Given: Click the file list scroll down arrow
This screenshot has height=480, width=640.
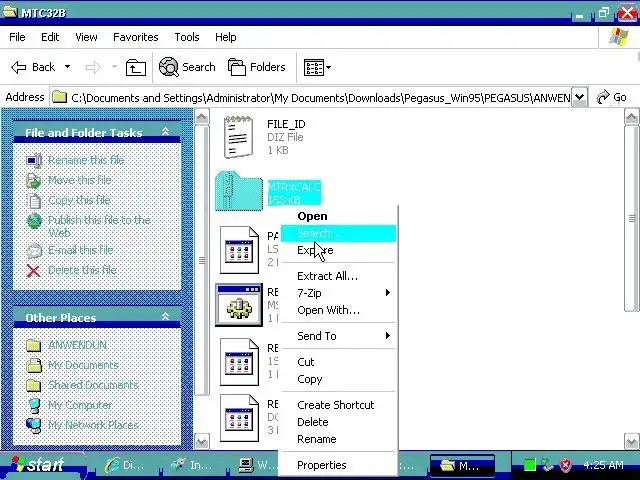Looking at the screenshot, I should (x=631, y=441).
